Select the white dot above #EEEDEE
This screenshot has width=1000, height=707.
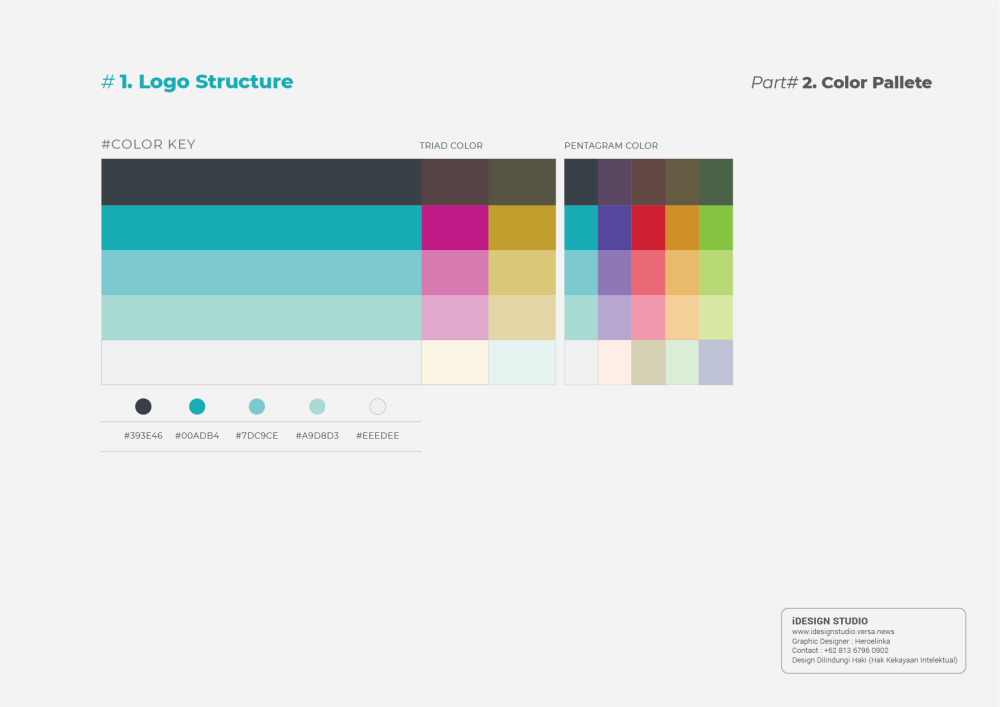click(x=377, y=406)
